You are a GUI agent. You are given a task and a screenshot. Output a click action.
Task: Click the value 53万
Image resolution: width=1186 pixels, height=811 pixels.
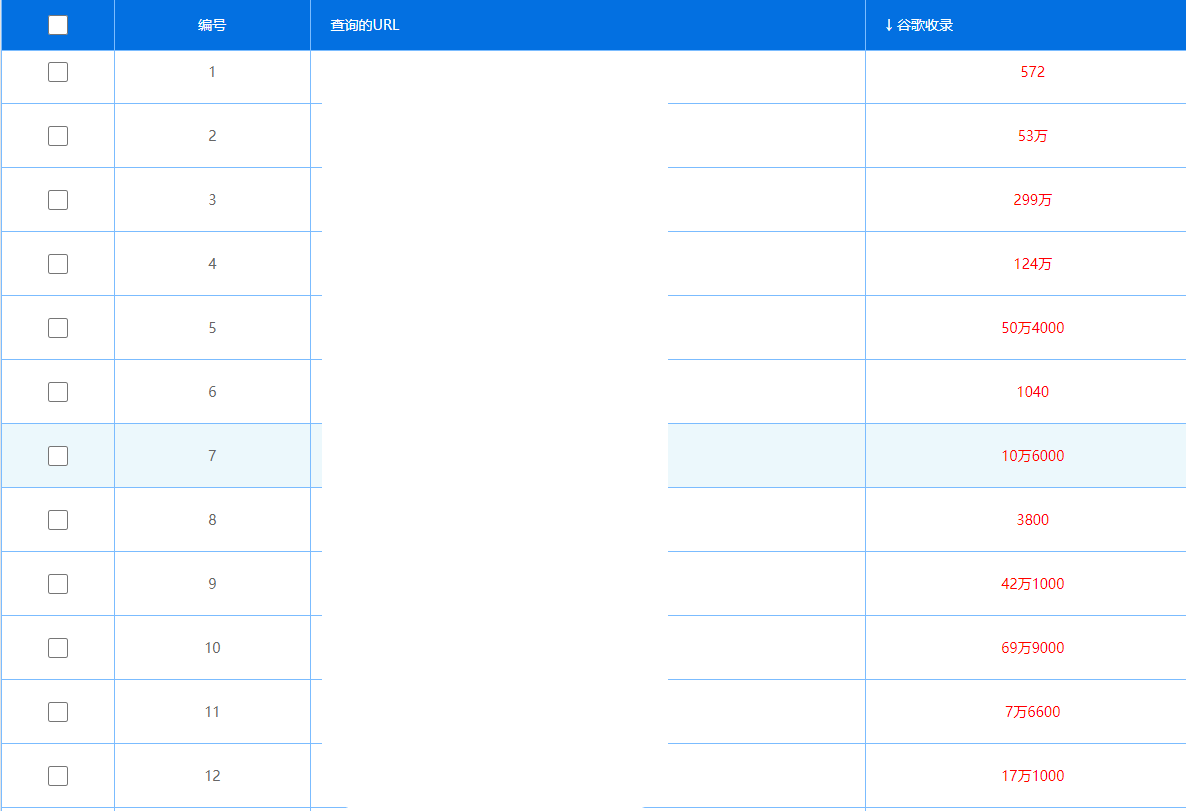pos(1032,135)
